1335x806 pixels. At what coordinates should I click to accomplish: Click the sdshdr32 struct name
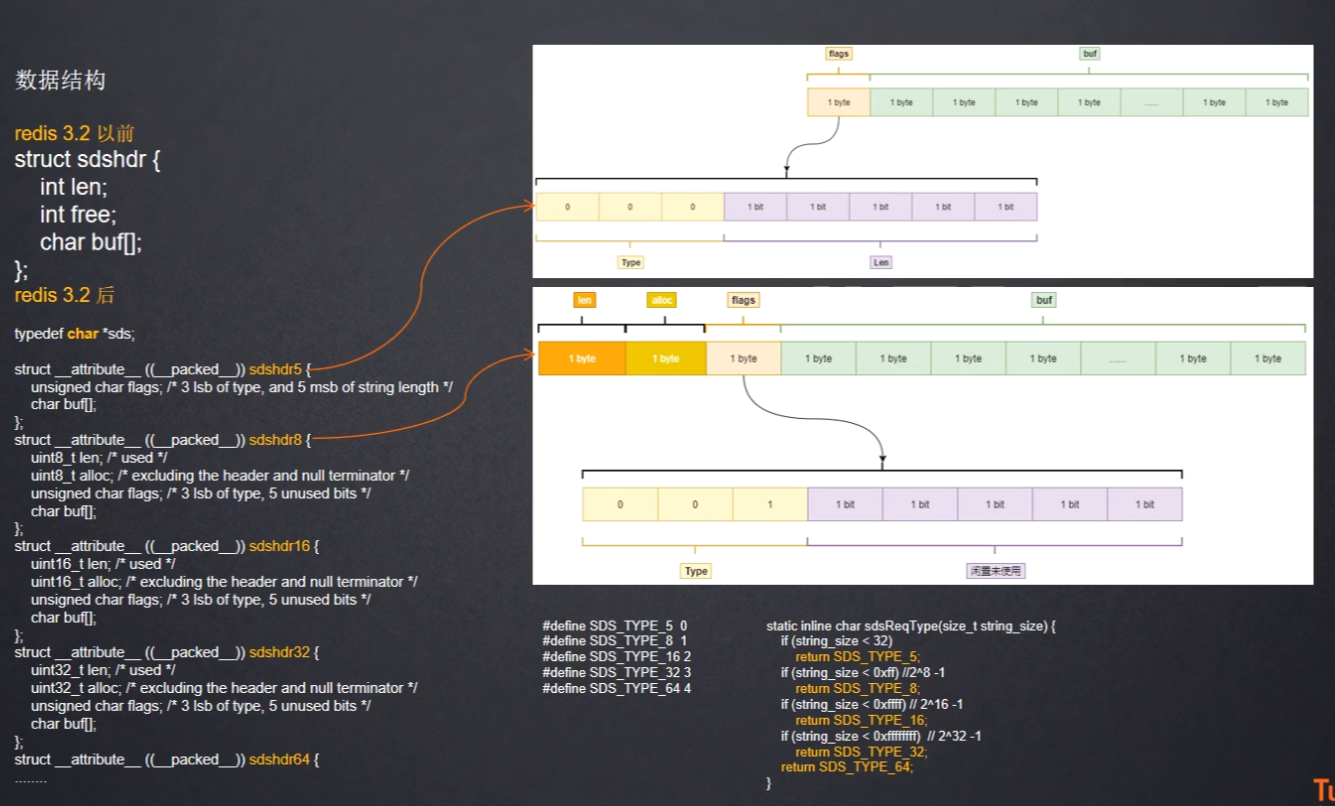tap(279, 652)
